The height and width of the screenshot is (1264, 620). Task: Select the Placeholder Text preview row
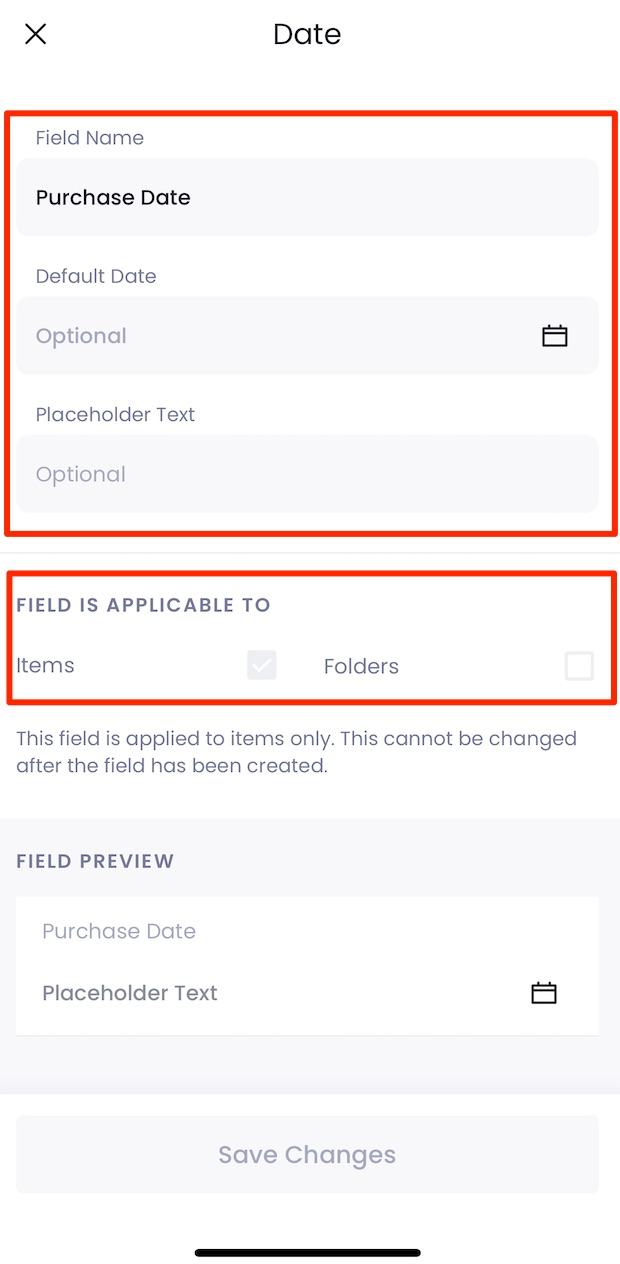coord(129,992)
